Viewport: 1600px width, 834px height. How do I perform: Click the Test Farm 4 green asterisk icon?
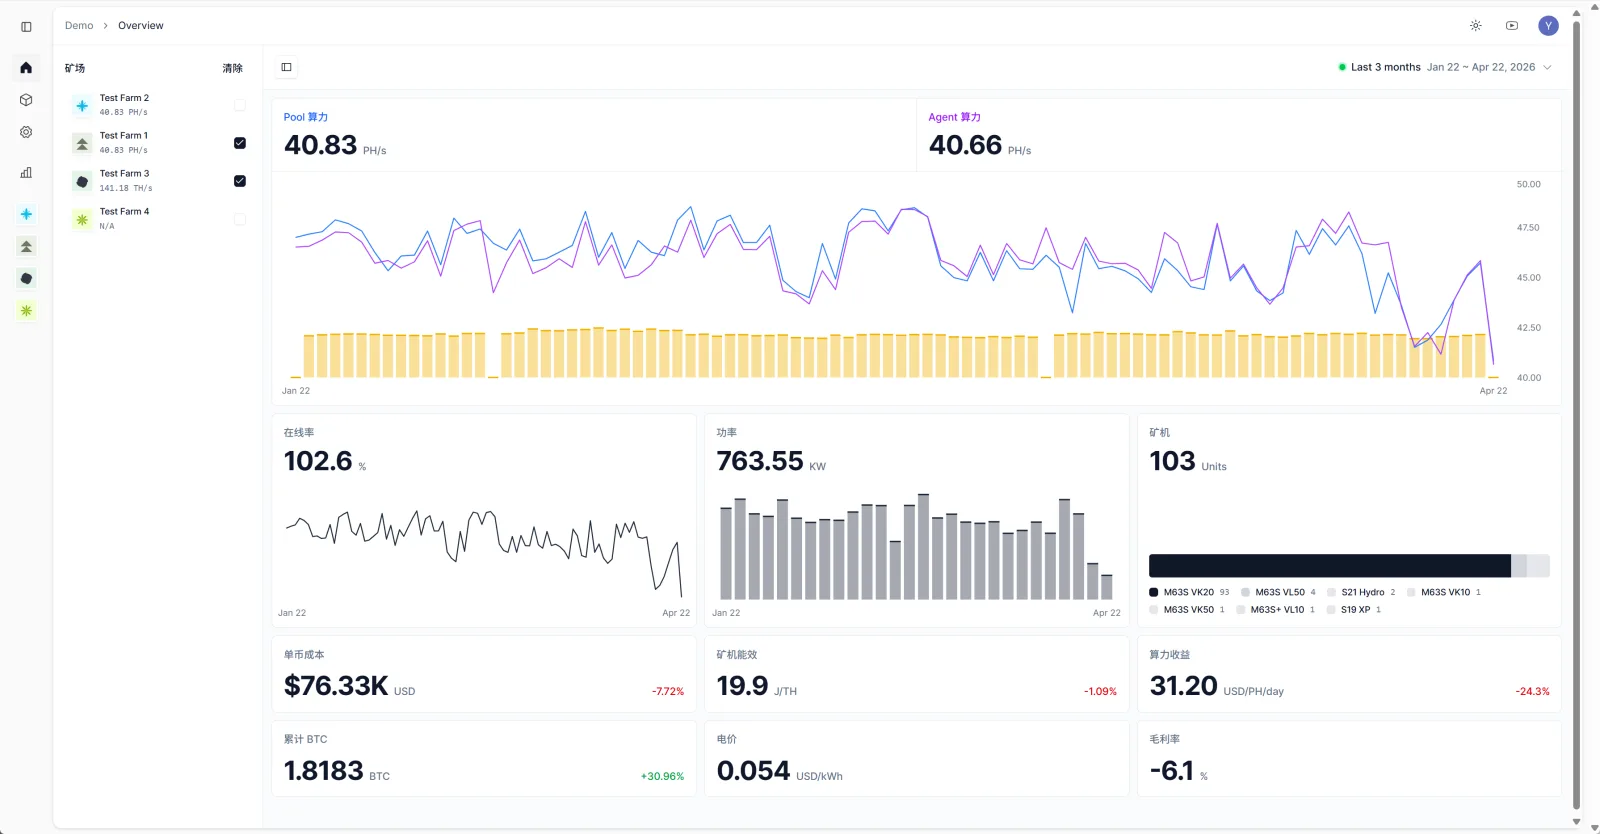click(82, 219)
